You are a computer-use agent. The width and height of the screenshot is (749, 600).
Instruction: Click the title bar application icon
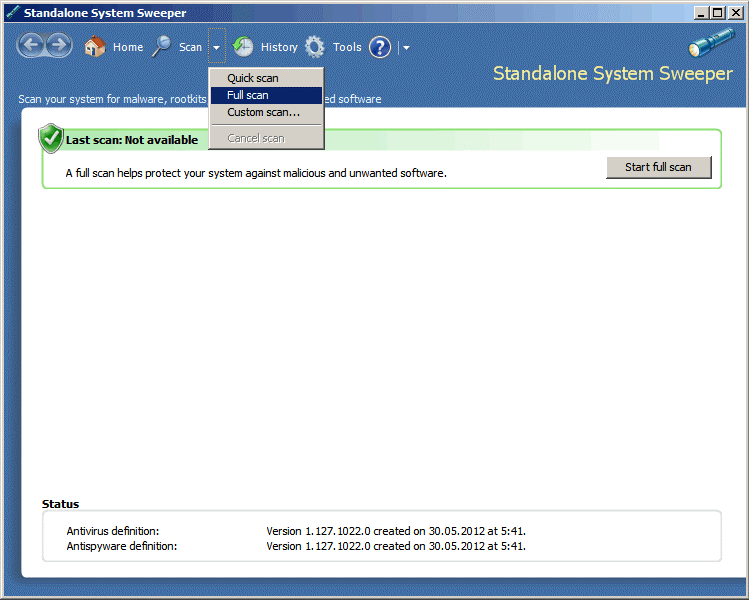[x=13, y=12]
